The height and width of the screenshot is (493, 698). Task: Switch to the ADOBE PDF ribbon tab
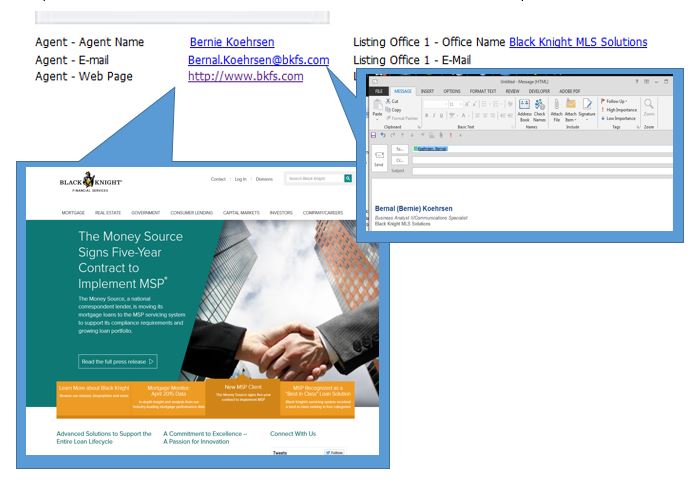tap(570, 91)
